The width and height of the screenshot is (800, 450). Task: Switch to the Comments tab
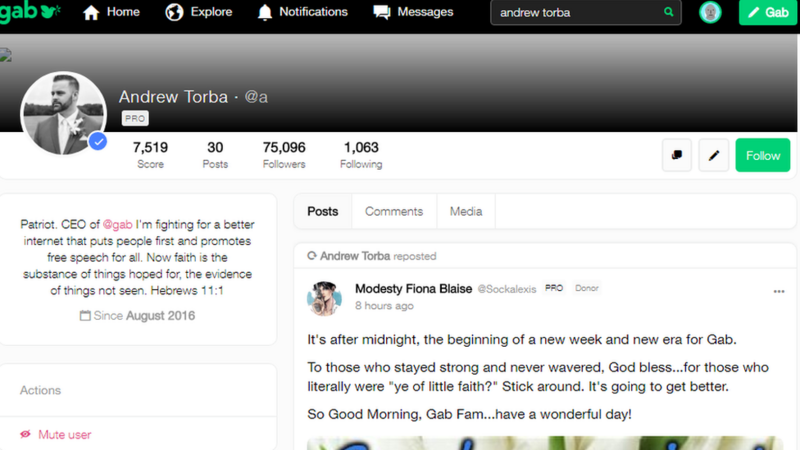pyautogui.click(x=393, y=211)
